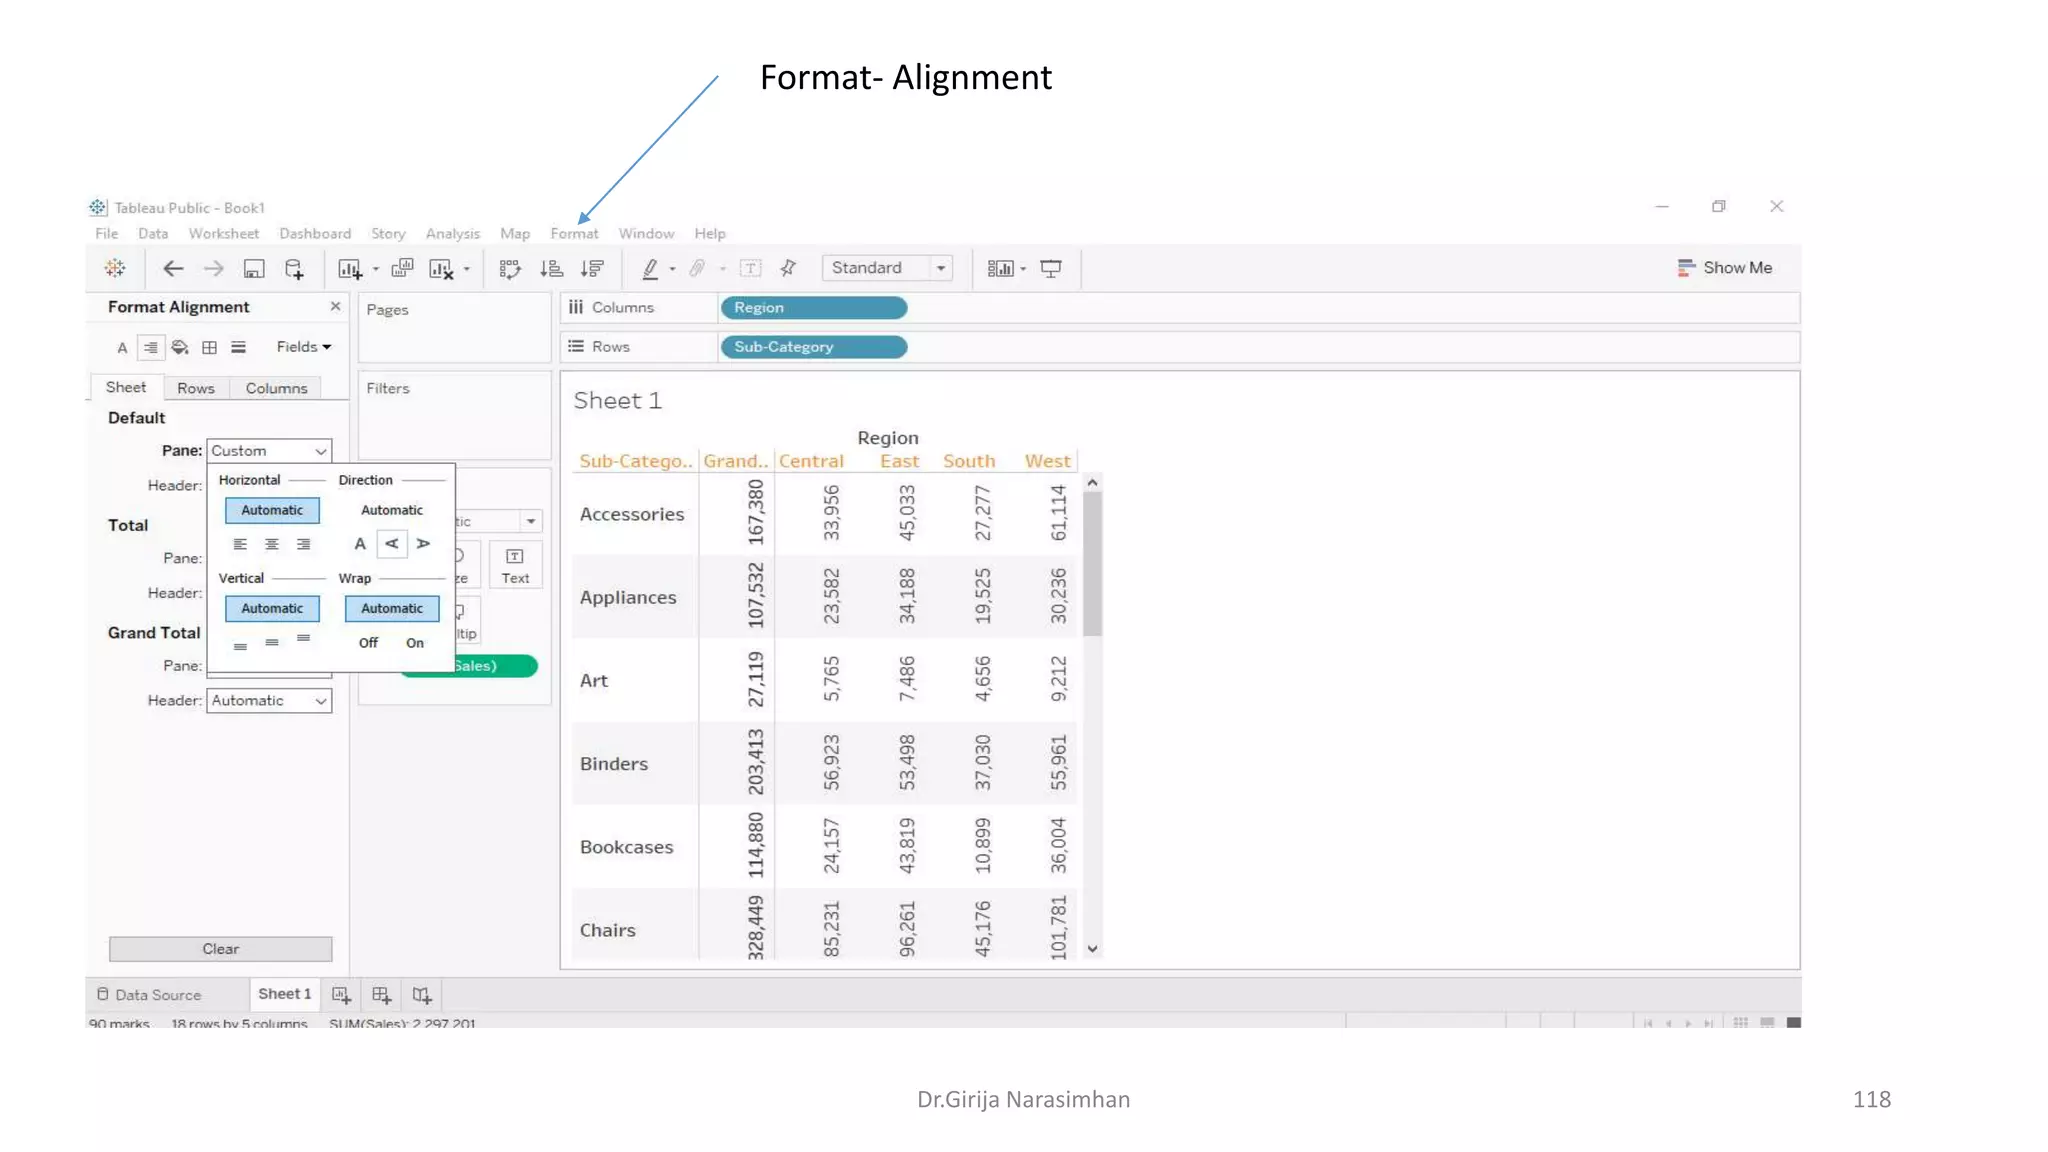The image size is (2048, 1152).
Task: Click the Sort Ascending toolbar icon
Action: click(551, 268)
